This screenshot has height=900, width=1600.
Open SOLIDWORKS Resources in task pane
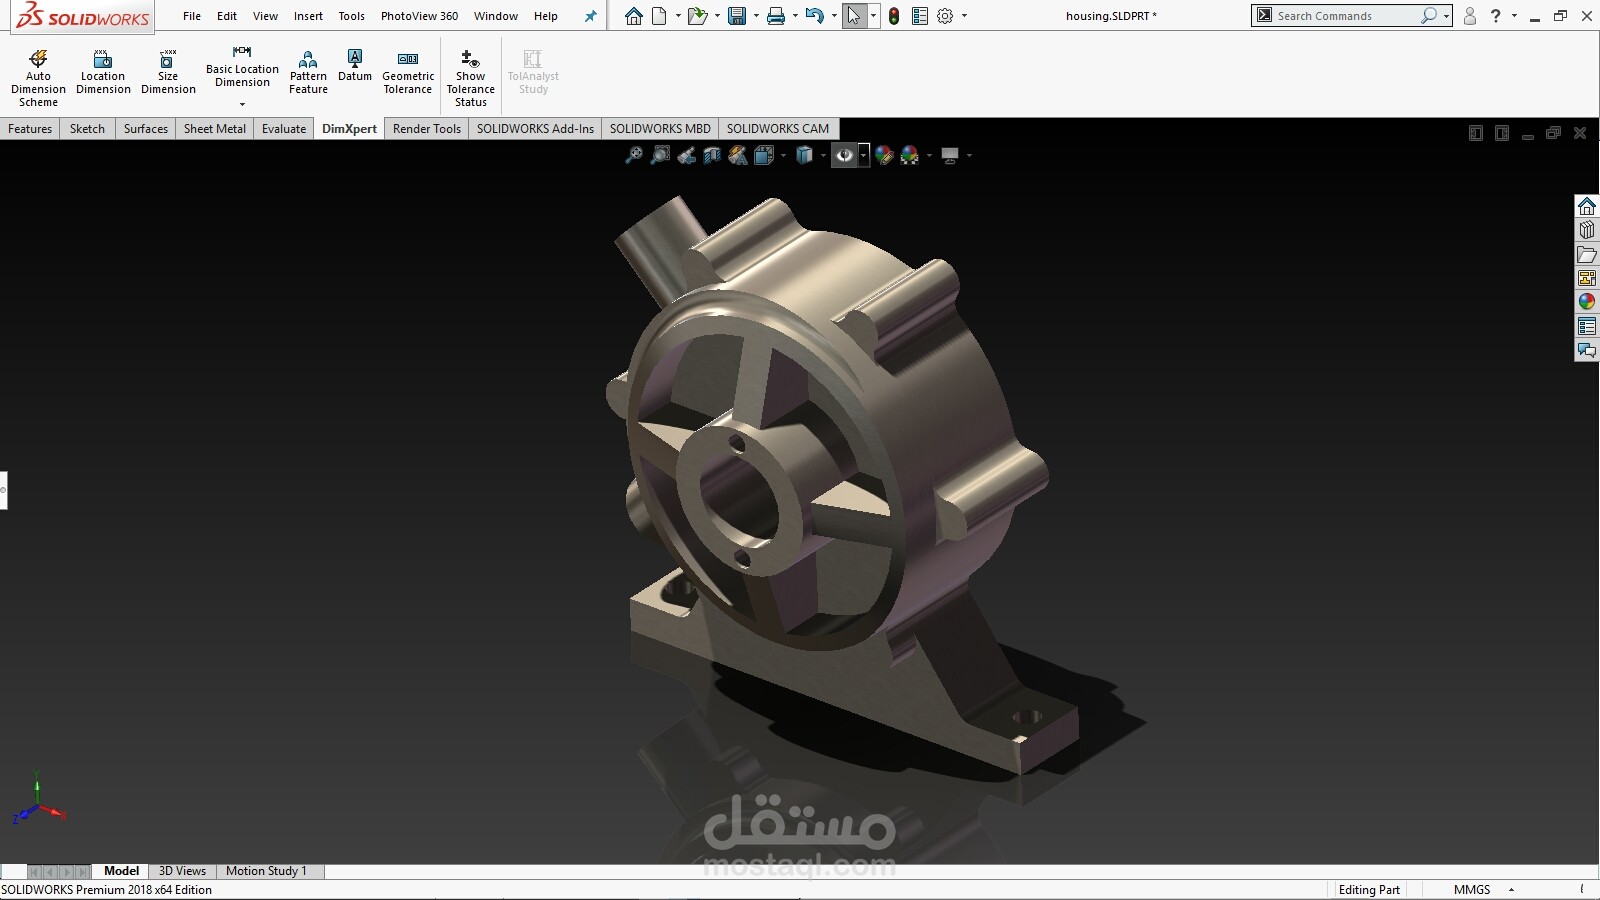1587,206
